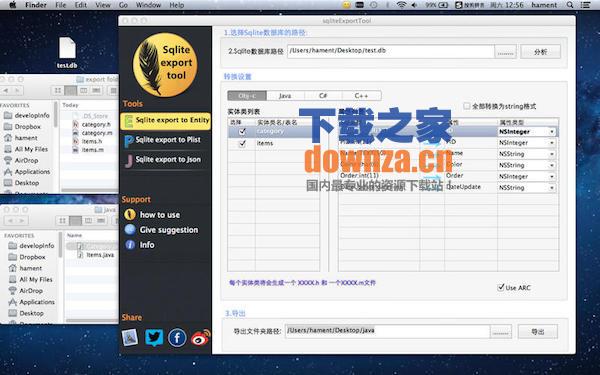Open the Sqlite export to Entity tool
Image resolution: width=600 pixels, height=375 pixels.
[165, 121]
